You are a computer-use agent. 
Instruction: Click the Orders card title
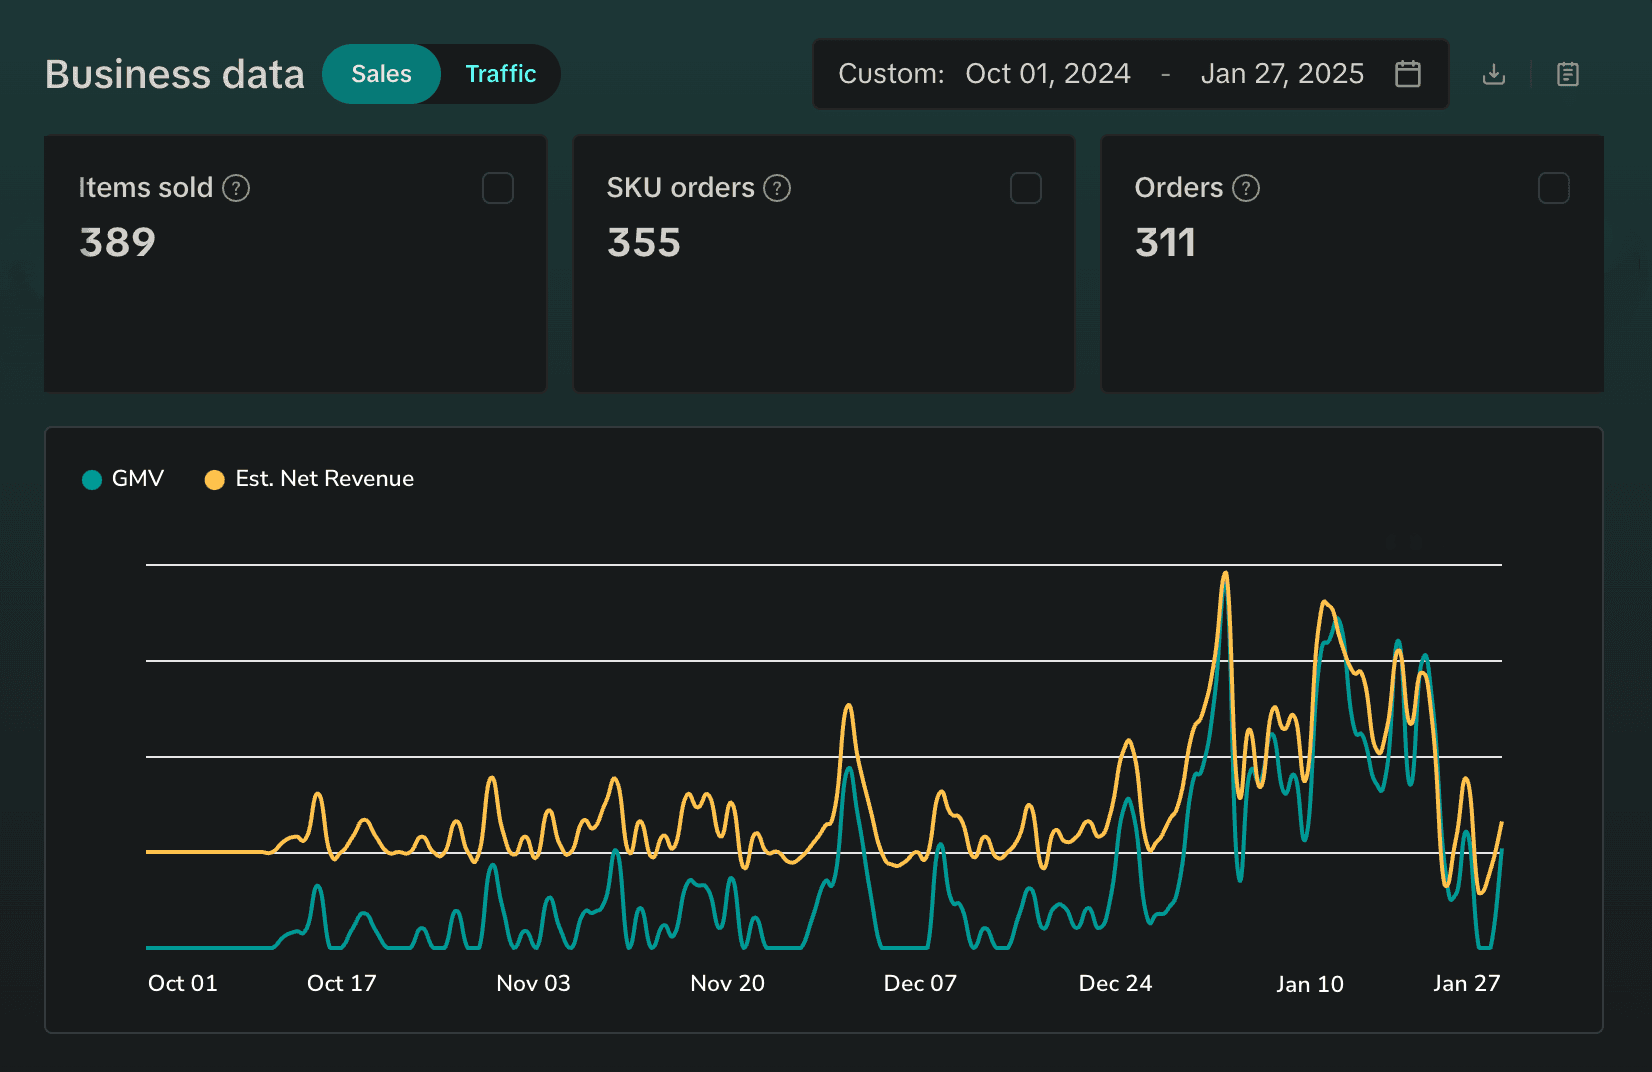point(1179,188)
